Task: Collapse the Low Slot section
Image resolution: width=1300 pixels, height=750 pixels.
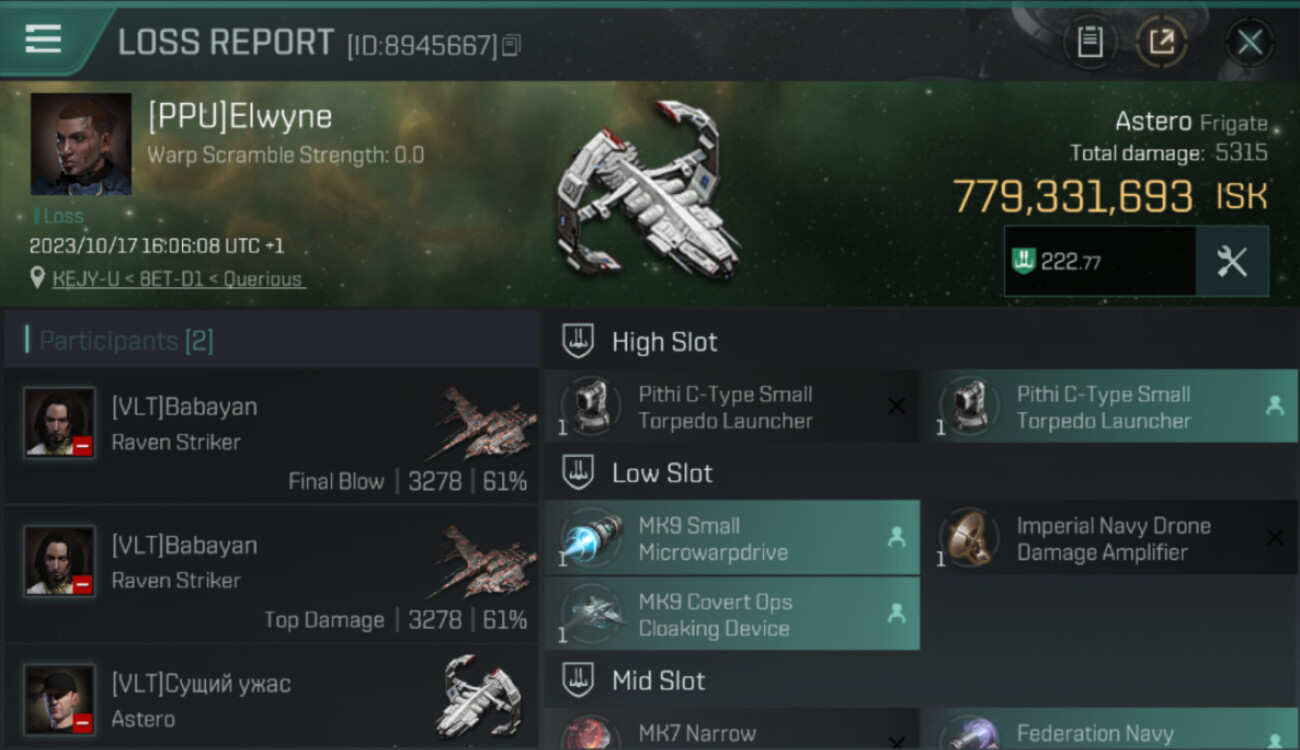Action: (x=578, y=473)
